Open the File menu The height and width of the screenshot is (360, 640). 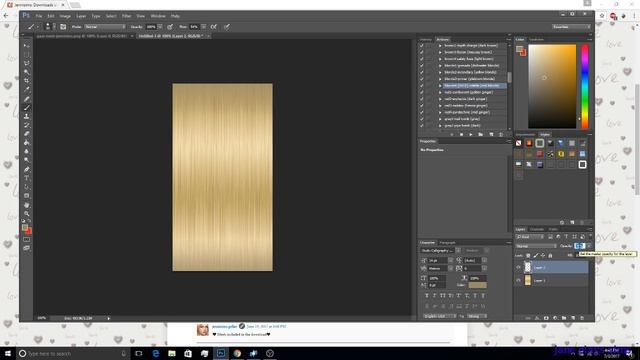coord(39,16)
